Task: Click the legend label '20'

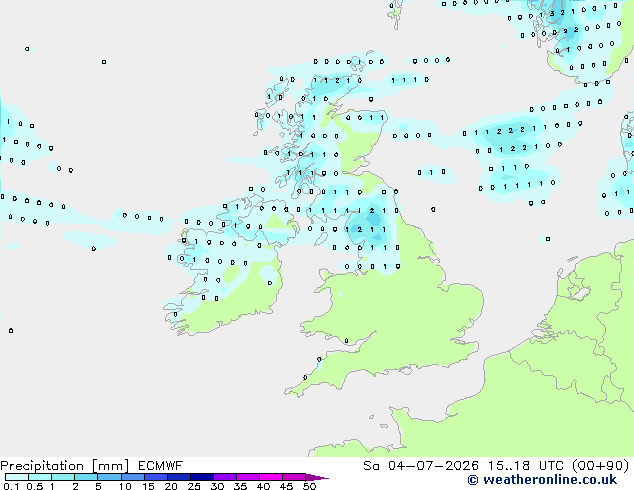Action: click(x=171, y=486)
